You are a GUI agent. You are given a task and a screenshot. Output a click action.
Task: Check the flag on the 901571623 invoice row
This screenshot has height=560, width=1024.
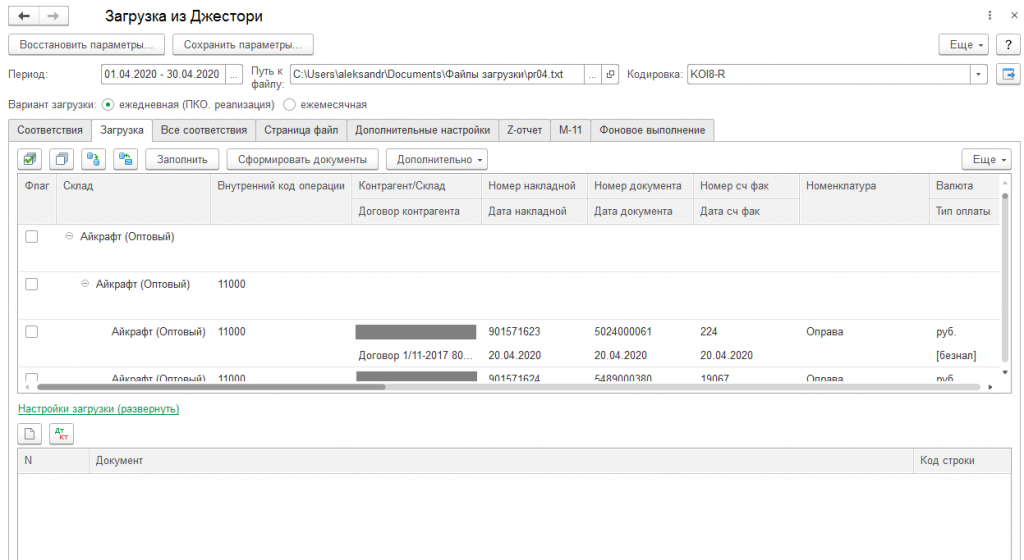coord(32,332)
